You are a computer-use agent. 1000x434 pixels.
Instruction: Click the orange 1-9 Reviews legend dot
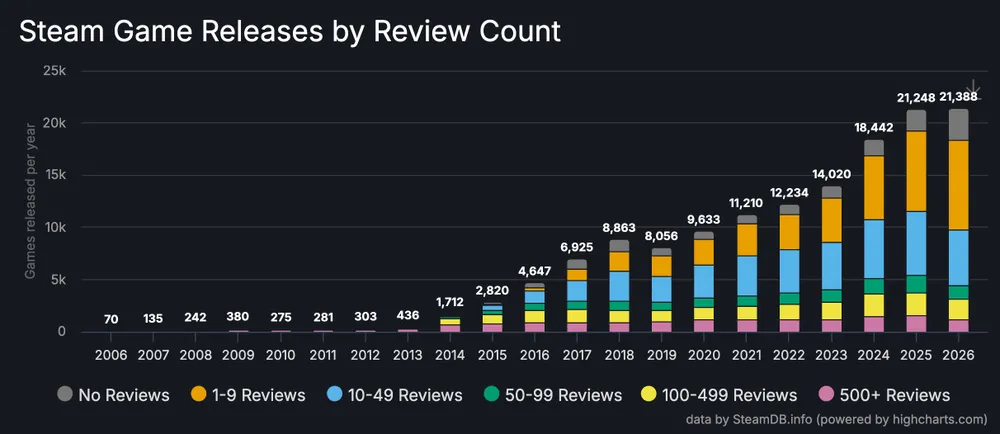pos(199,394)
